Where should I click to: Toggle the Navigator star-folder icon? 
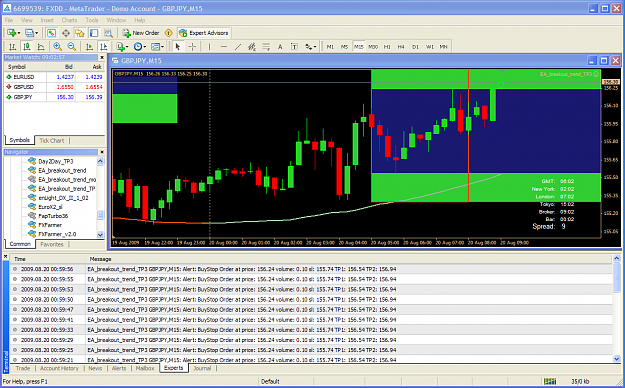point(80,33)
